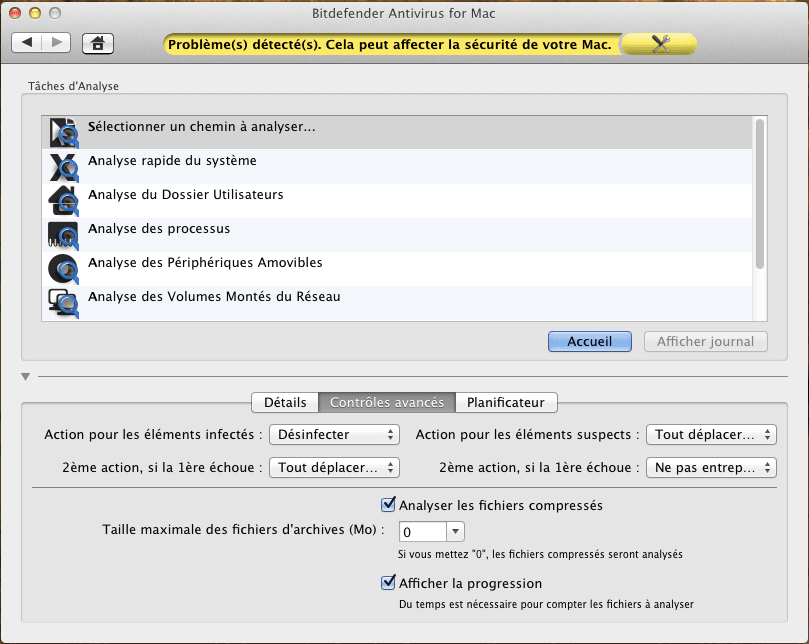809x644 pixels.
Task: Open the Désinfecter dropdown for infected items
Action: (335, 434)
